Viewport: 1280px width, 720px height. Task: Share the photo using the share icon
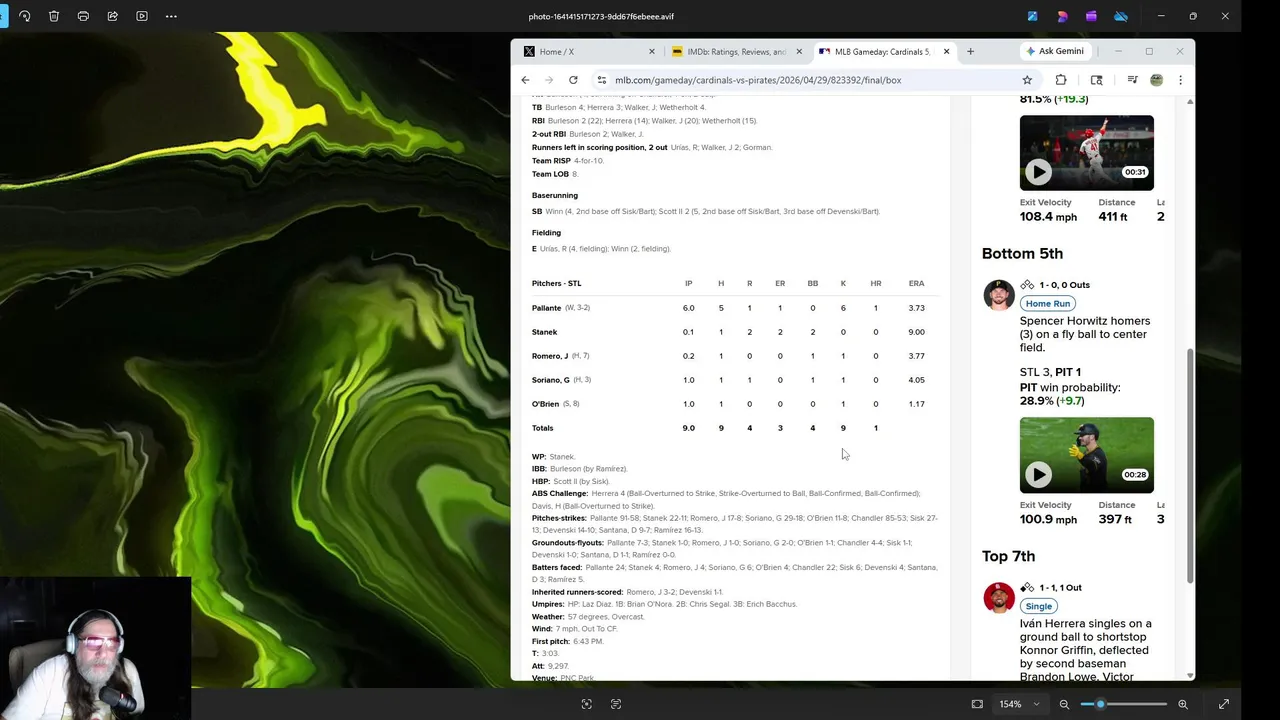[112, 16]
